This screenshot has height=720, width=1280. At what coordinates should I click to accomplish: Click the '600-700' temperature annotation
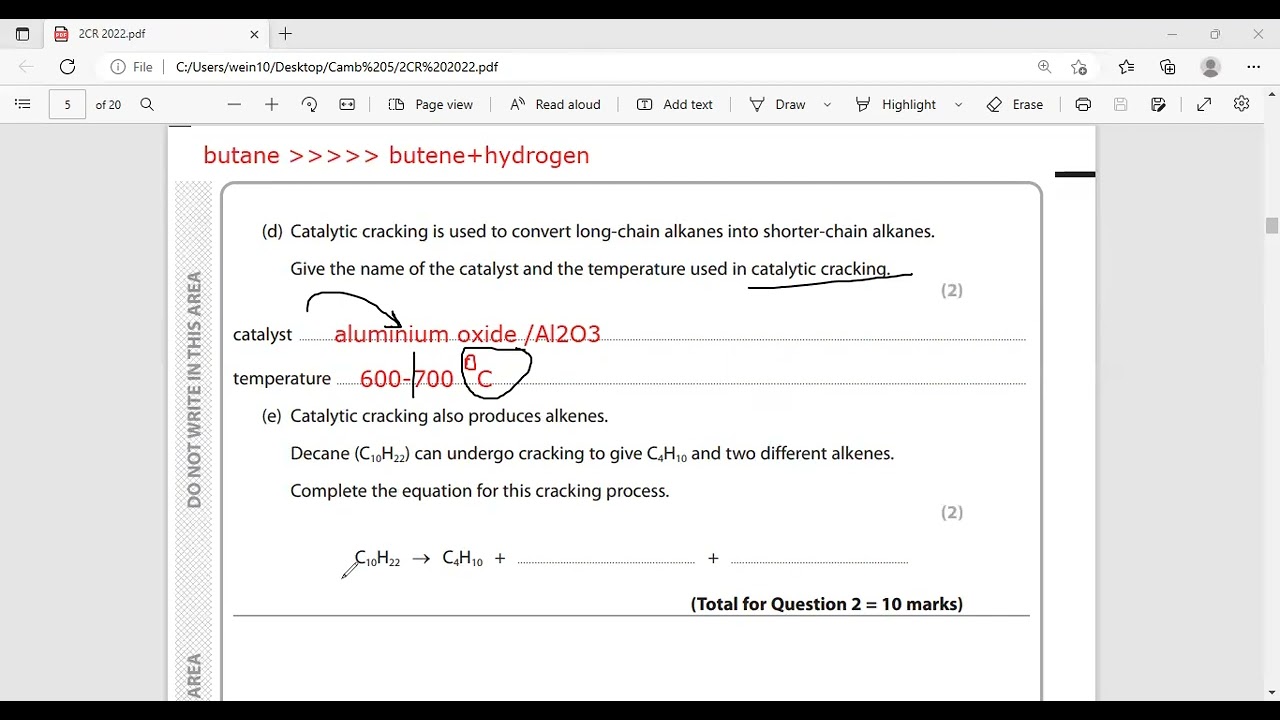click(406, 379)
